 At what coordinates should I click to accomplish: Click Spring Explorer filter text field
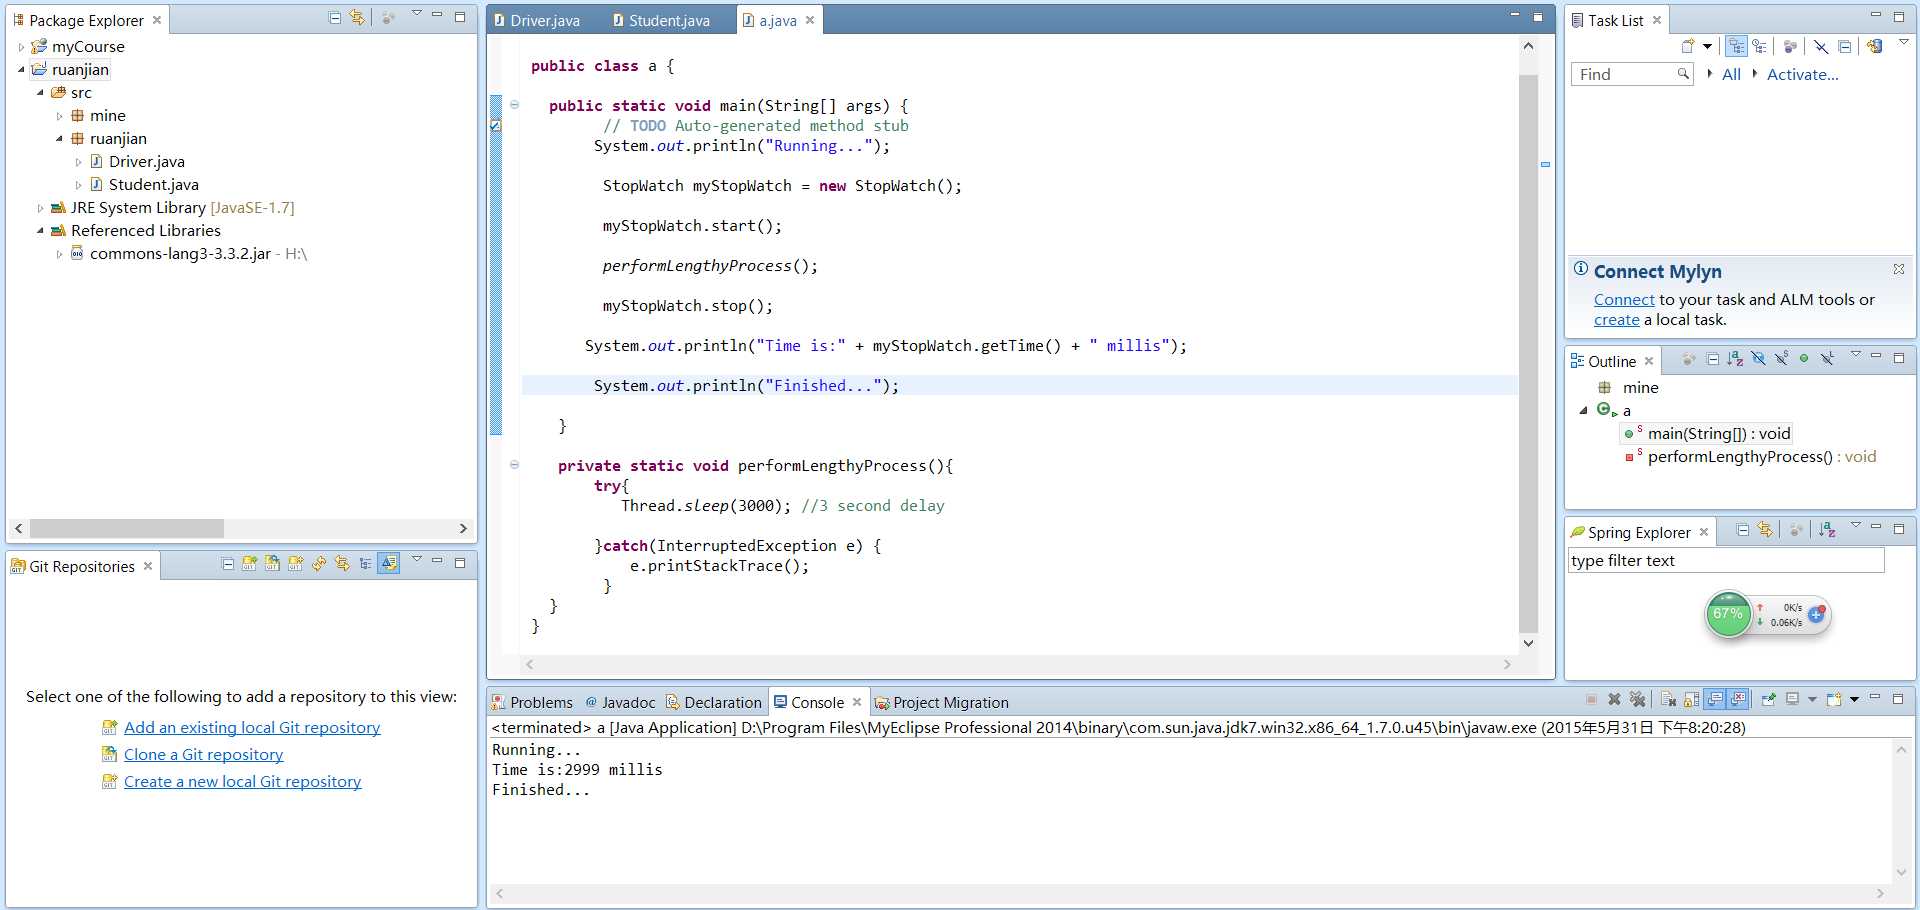[x=1726, y=560]
